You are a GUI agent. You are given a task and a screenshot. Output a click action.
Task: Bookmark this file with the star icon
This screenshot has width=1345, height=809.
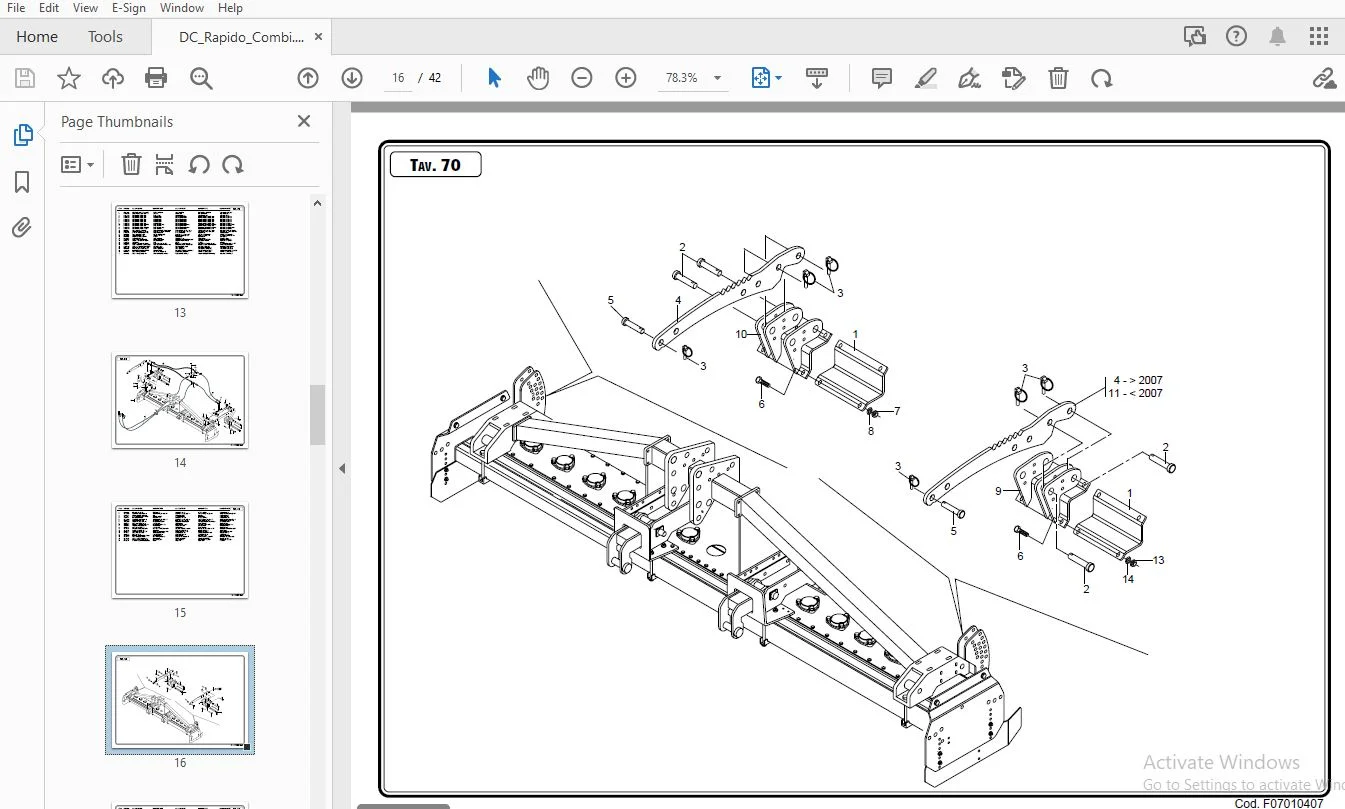click(68, 78)
